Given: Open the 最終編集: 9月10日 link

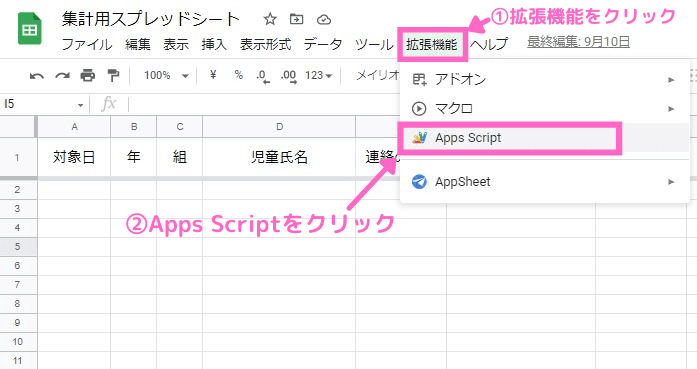Looking at the screenshot, I should (x=578, y=42).
